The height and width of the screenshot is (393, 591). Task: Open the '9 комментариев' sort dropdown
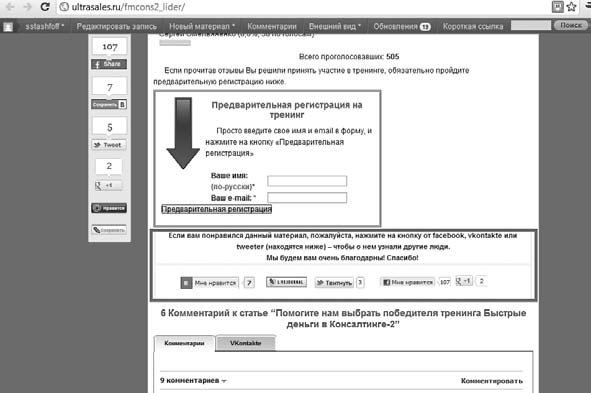193,380
